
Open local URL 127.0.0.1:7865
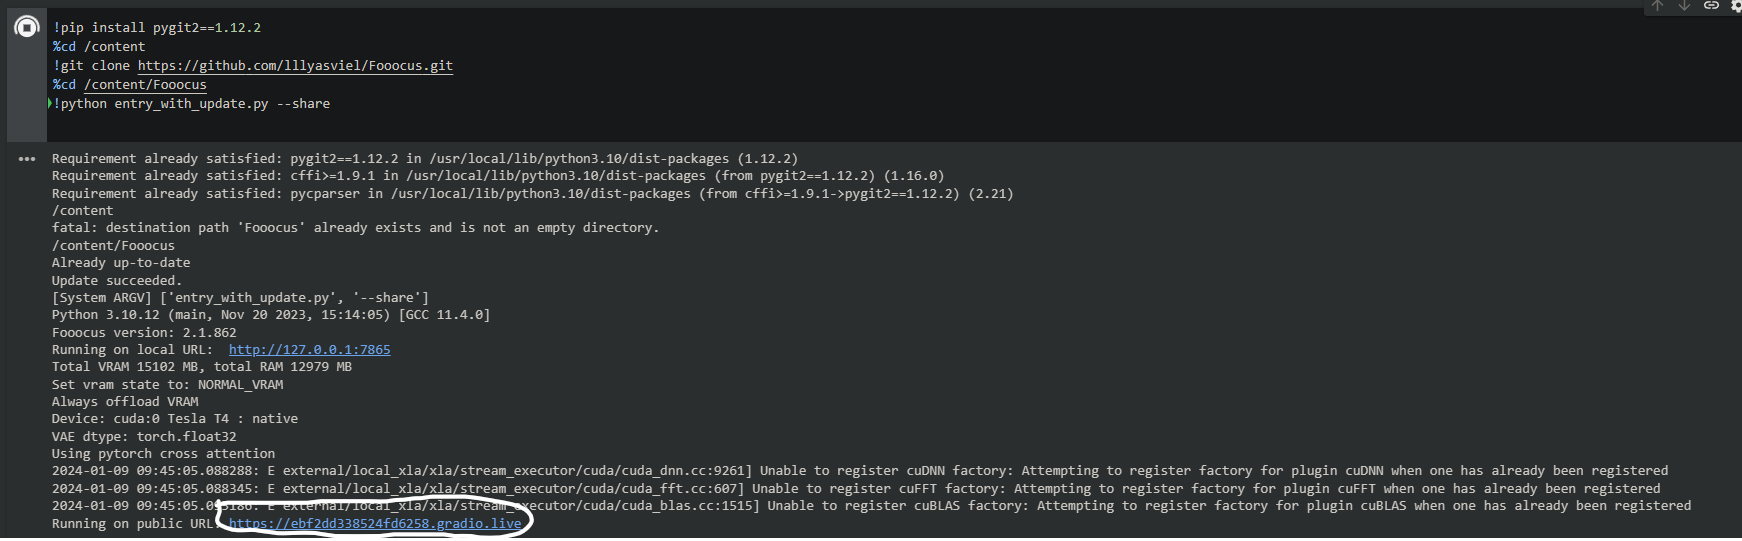pos(309,350)
